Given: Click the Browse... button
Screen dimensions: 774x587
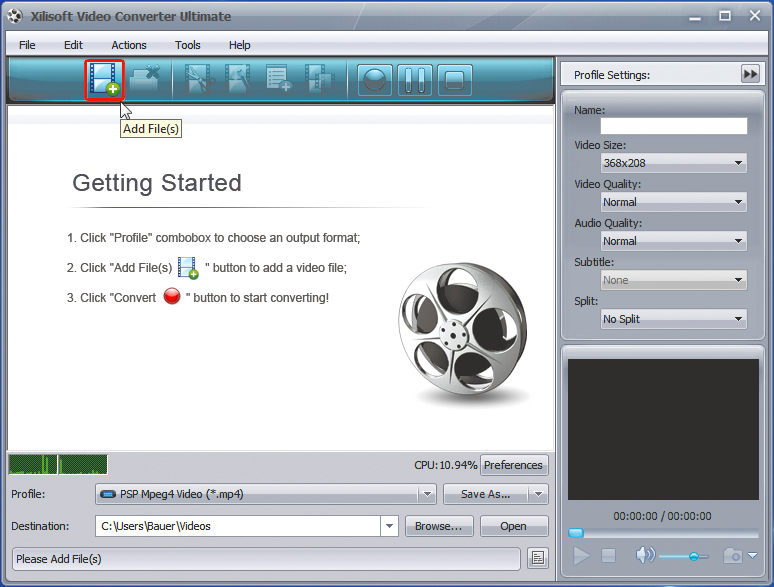Looking at the screenshot, I should click(x=438, y=526).
